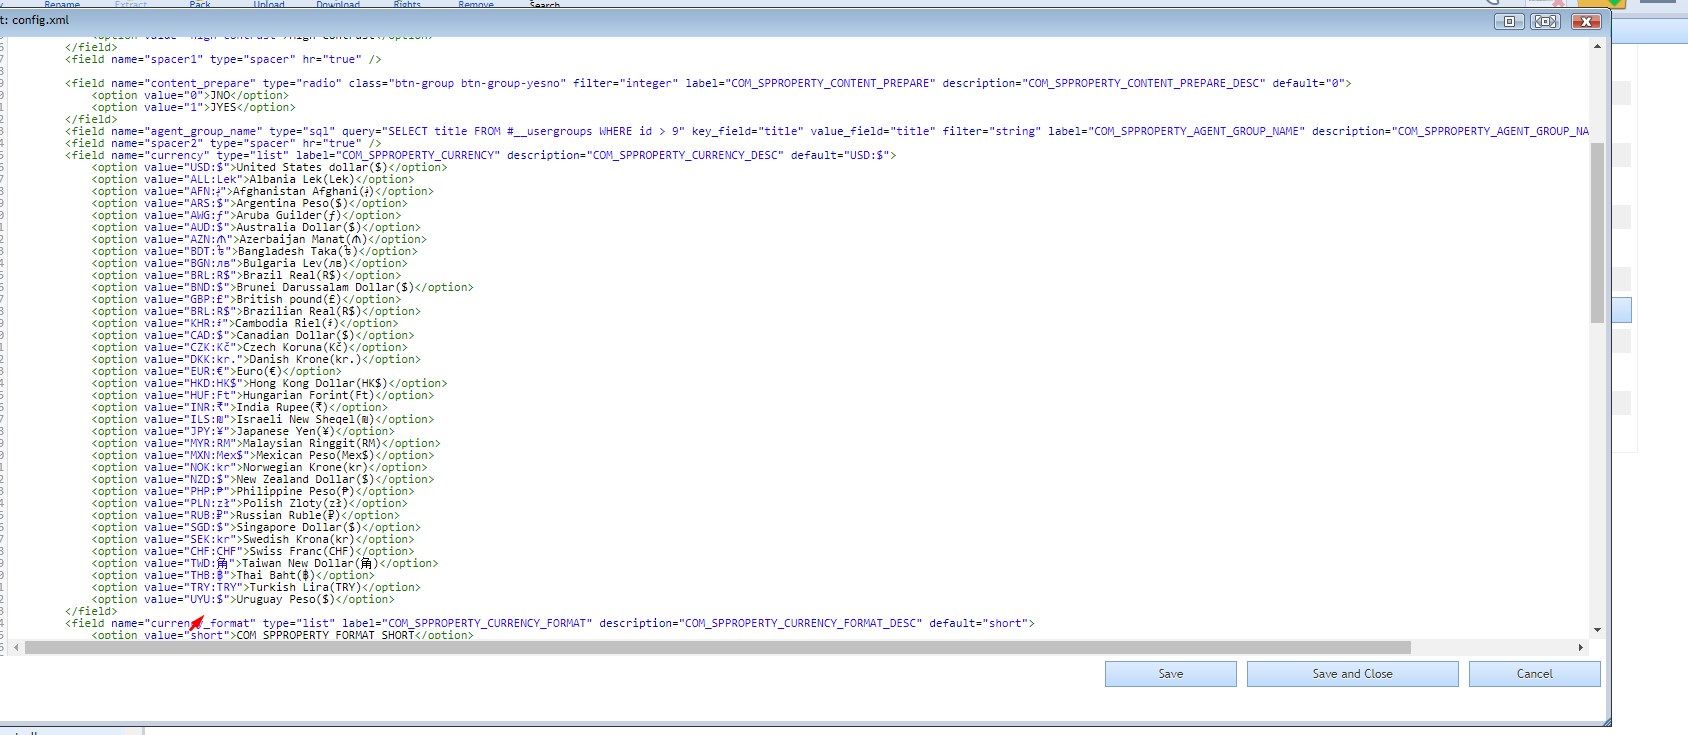The width and height of the screenshot is (1688, 735).
Task: Click the Download toolbar label behind dialog
Action: coord(338,5)
